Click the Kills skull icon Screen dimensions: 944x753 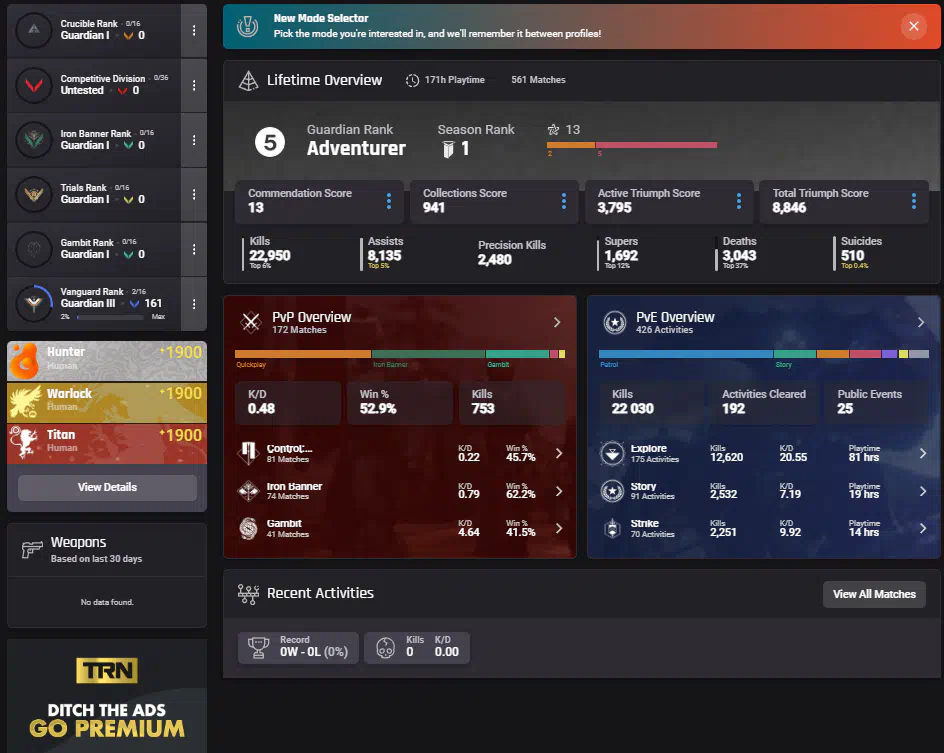[x=385, y=647]
